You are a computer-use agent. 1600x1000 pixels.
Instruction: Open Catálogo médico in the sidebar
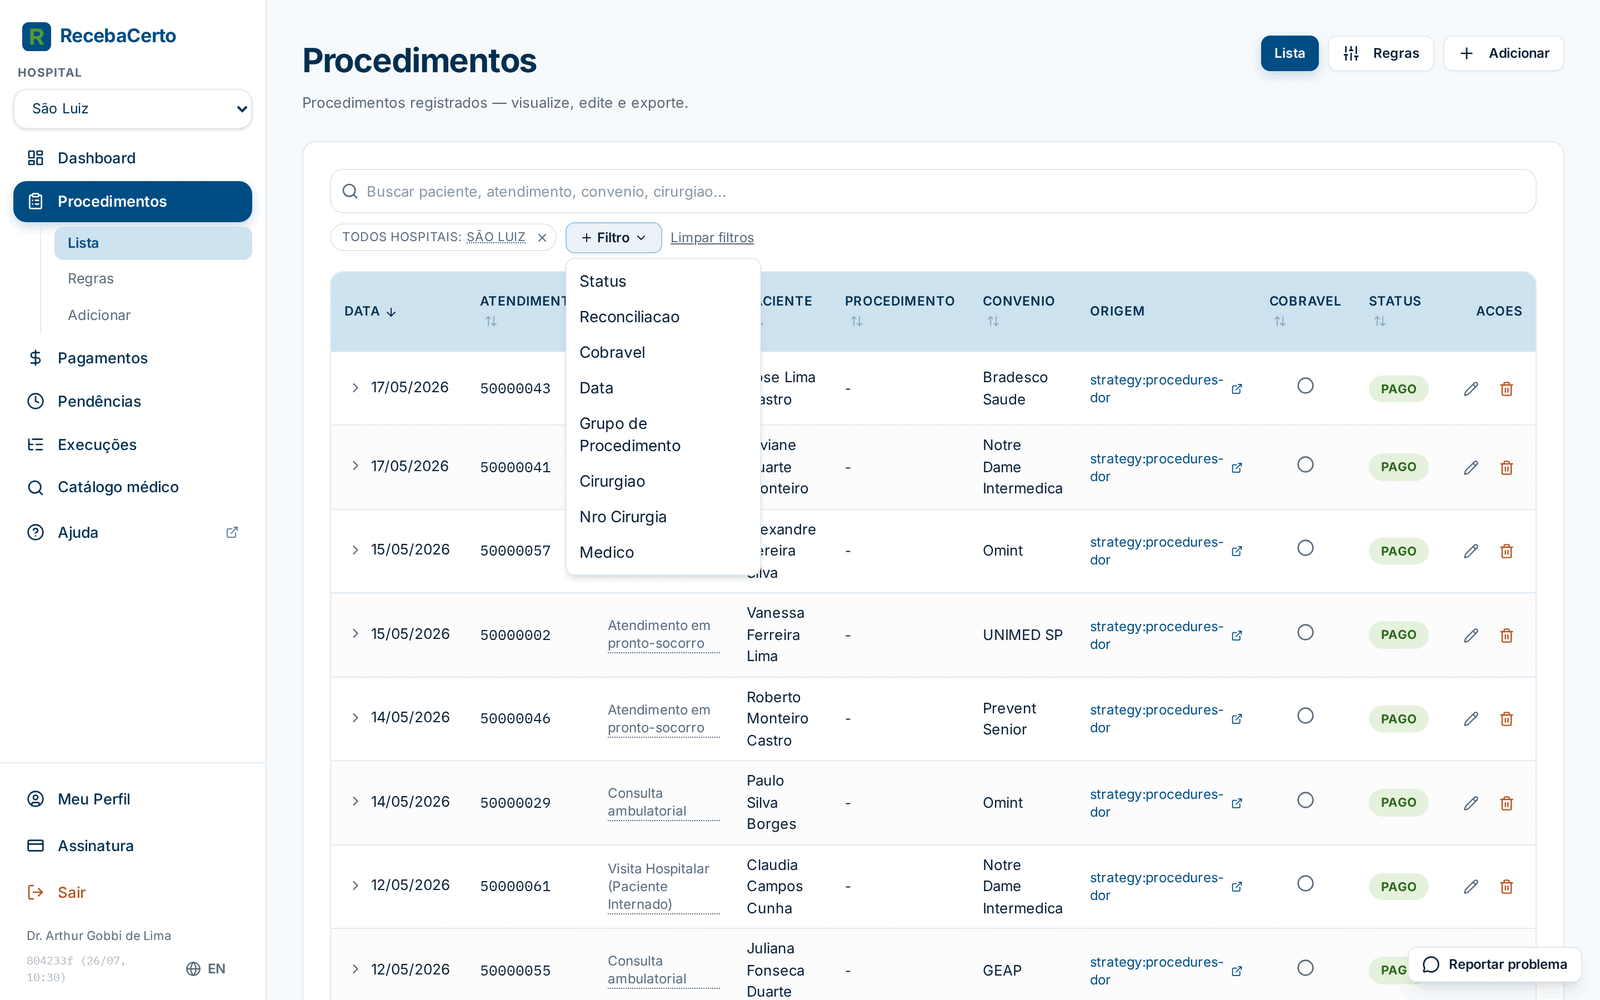point(132,487)
